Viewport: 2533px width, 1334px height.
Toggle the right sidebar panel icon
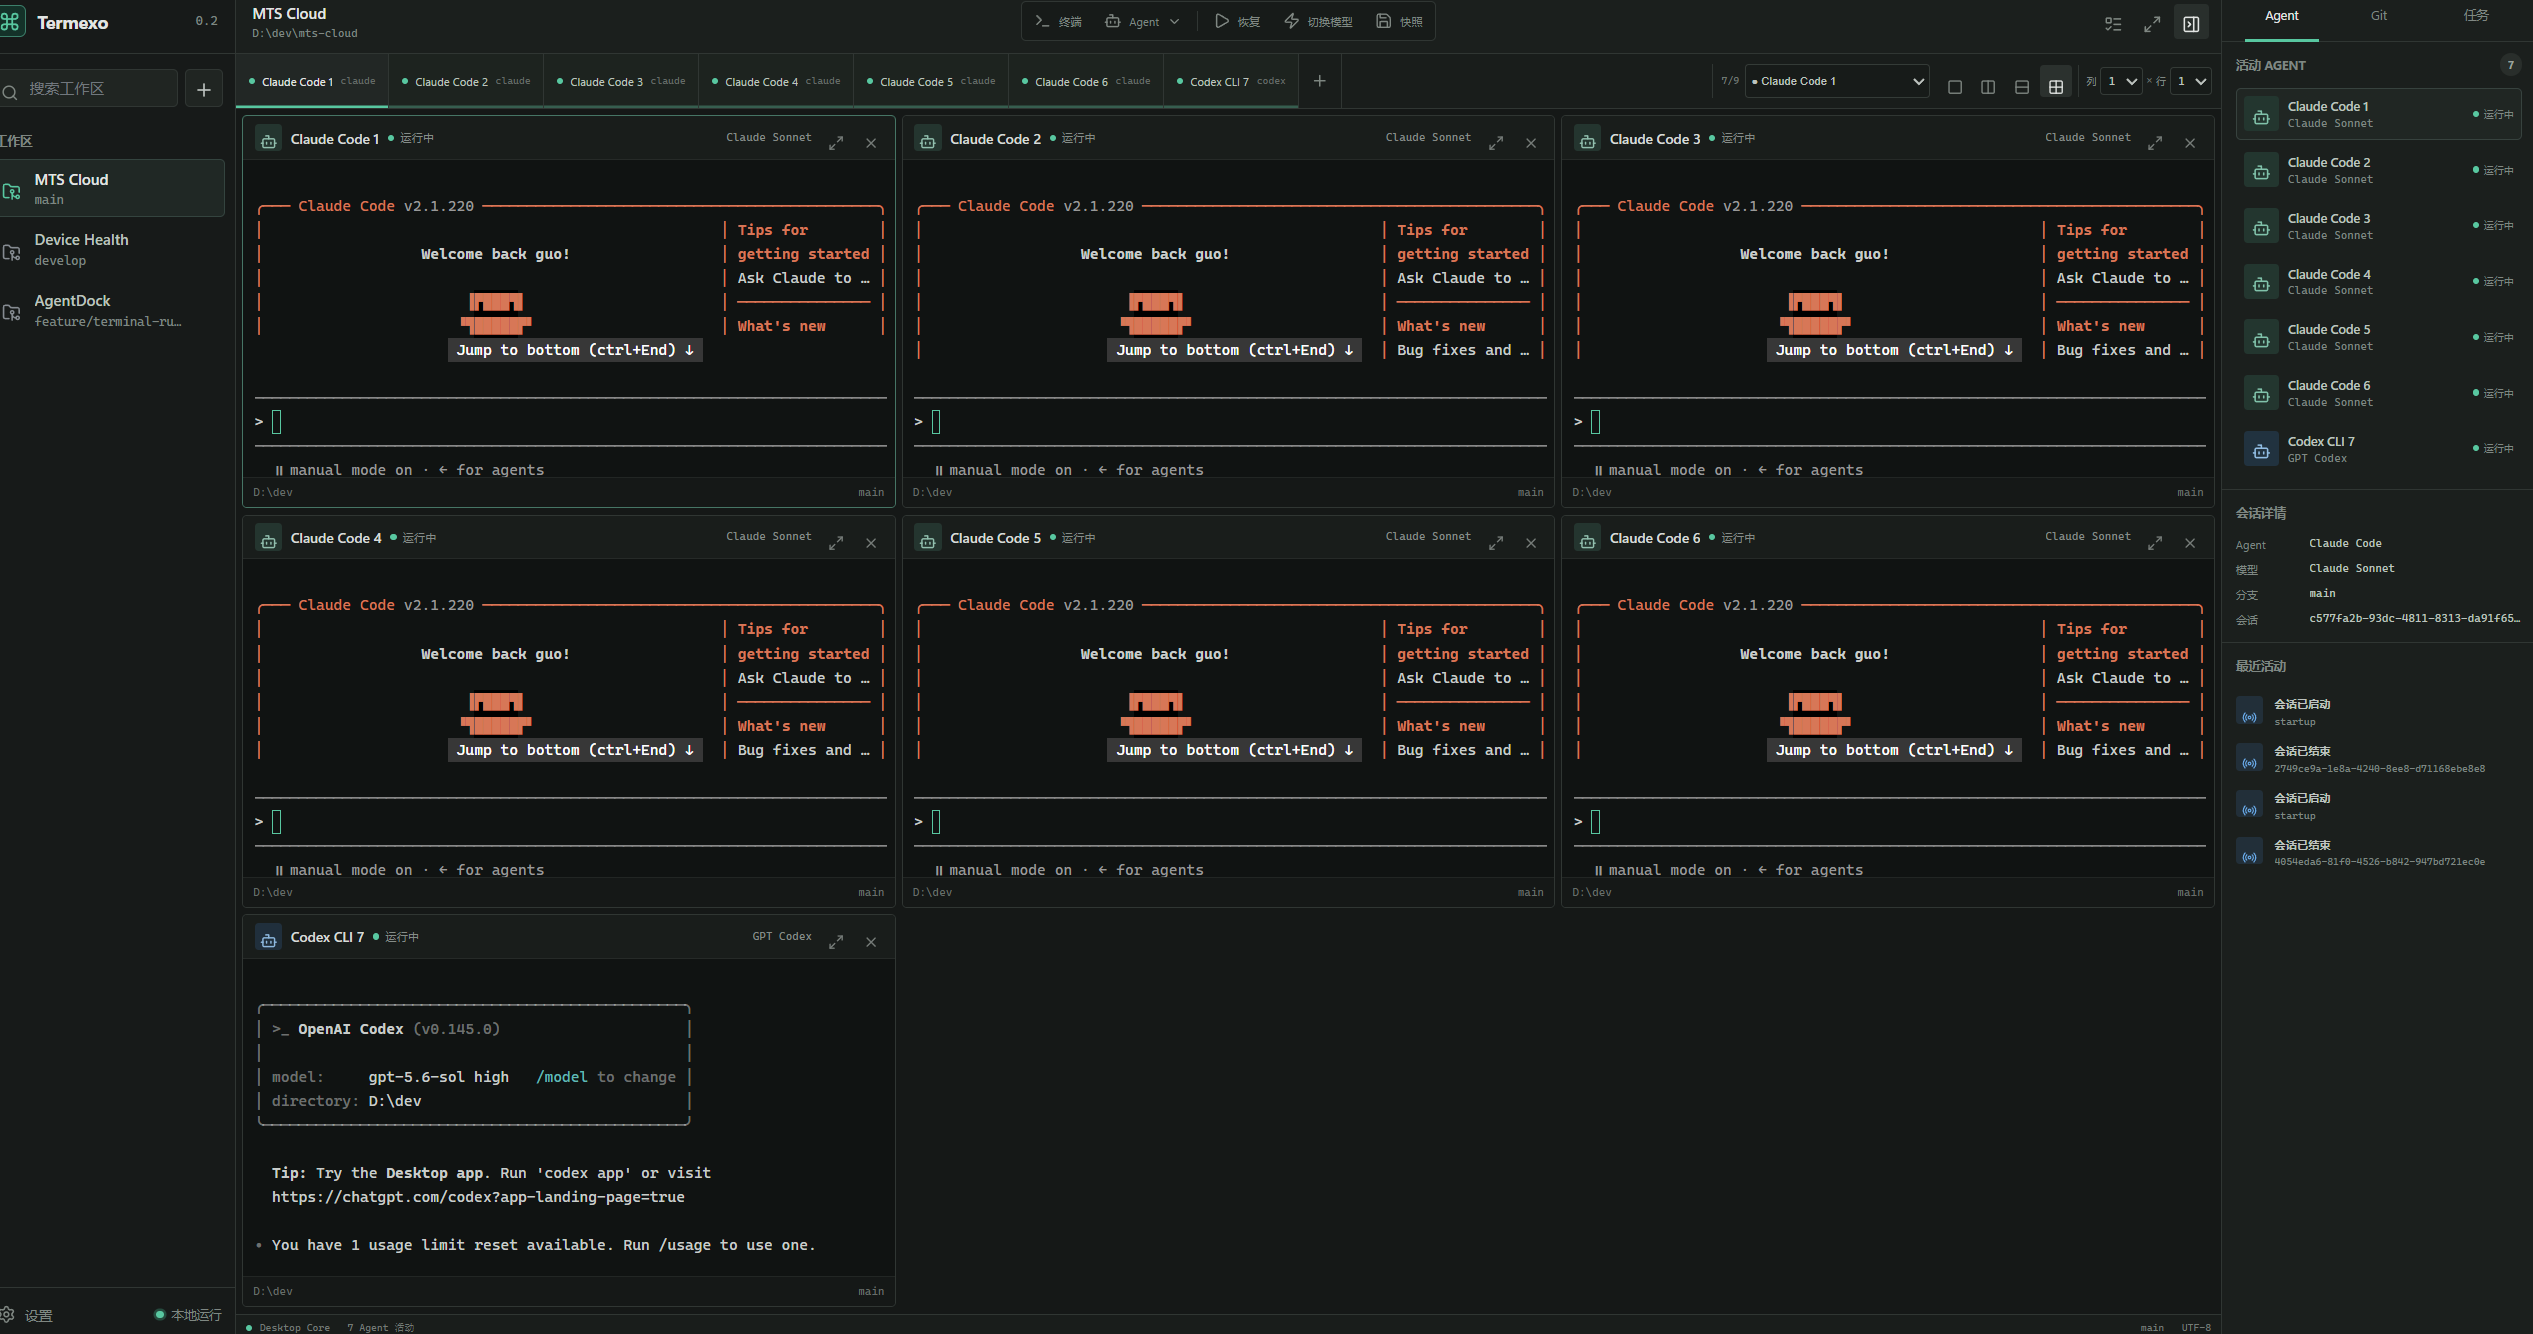[x=2191, y=24]
